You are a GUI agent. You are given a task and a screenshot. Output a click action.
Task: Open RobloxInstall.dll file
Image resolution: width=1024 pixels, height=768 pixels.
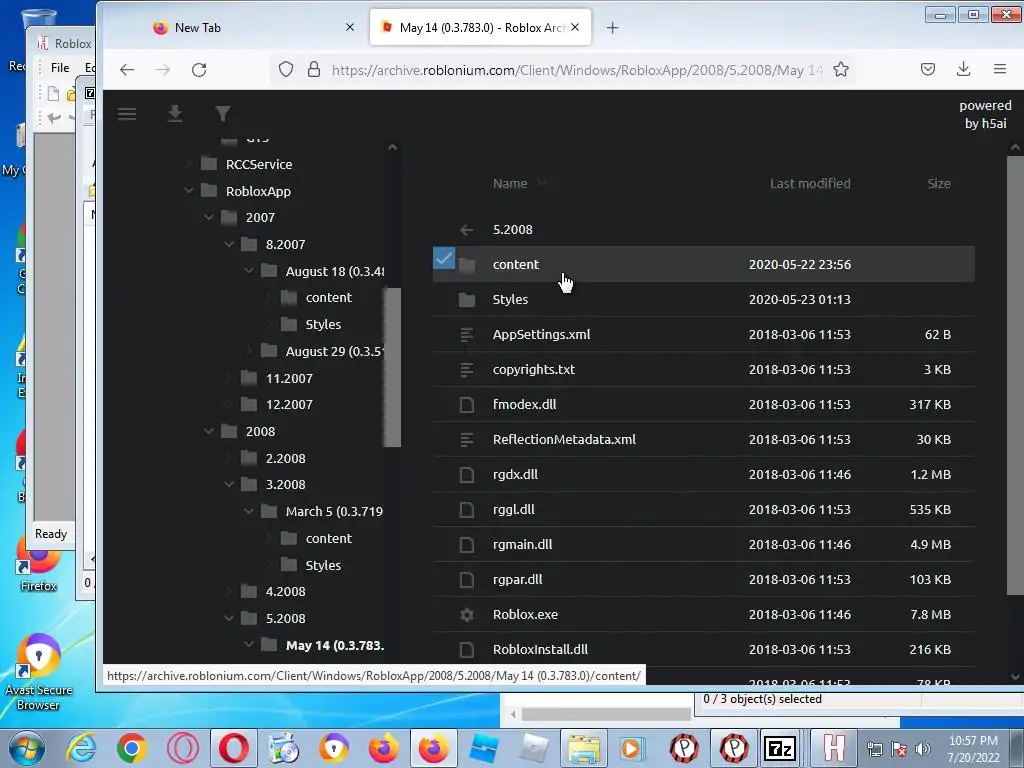(x=540, y=650)
